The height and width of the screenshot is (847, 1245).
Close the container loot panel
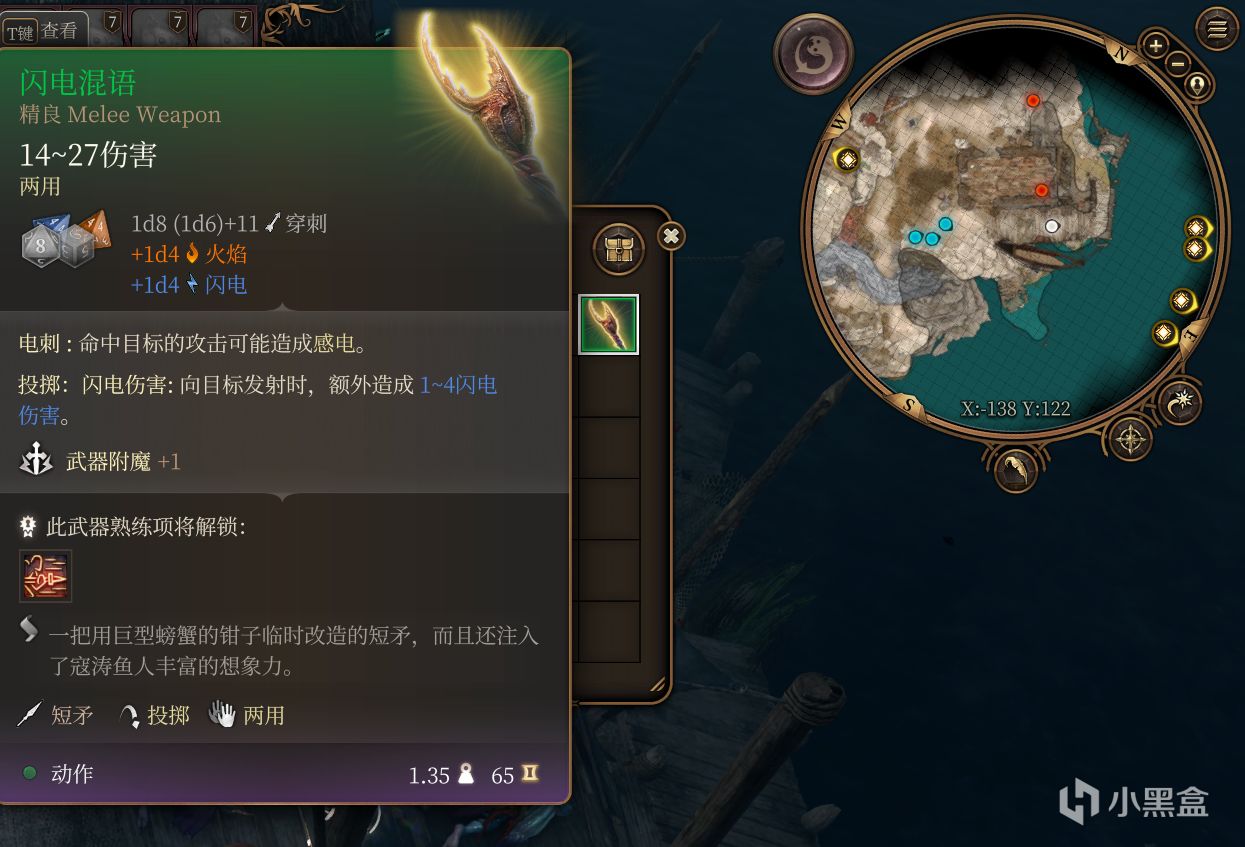672,236
